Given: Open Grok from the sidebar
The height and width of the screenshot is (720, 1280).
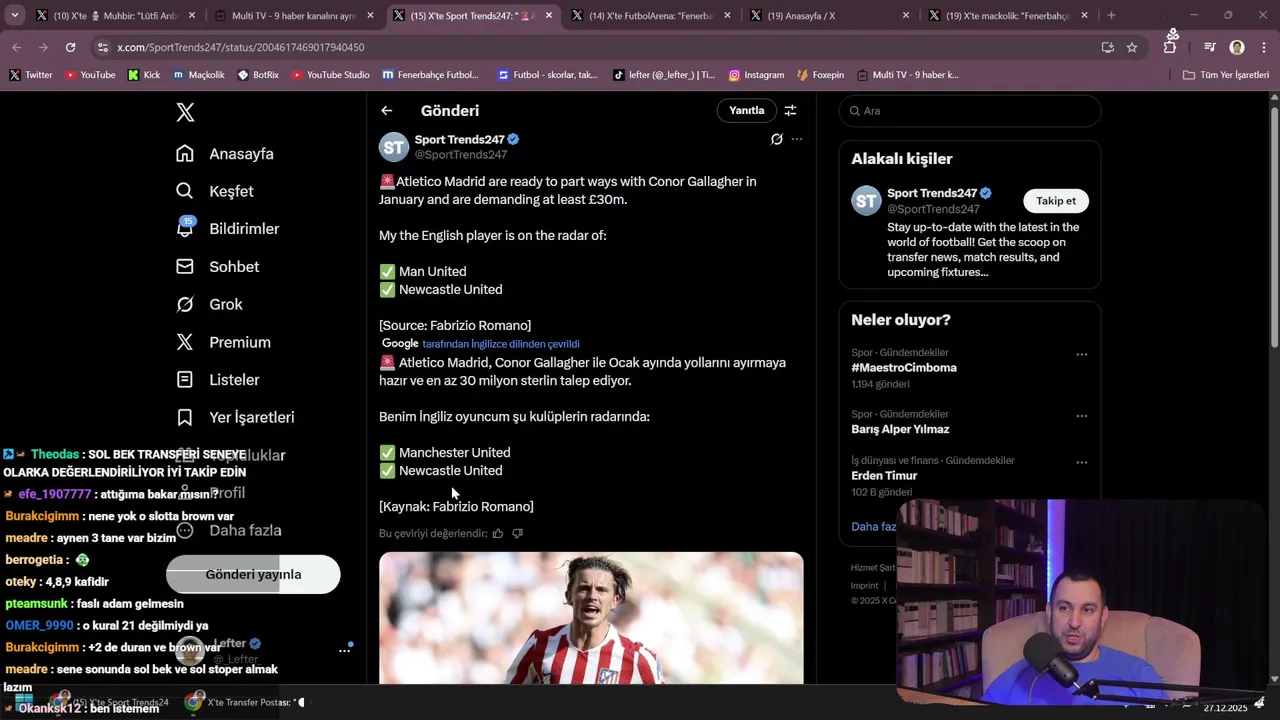Looking at the screenshot, I should coord(210,304).
